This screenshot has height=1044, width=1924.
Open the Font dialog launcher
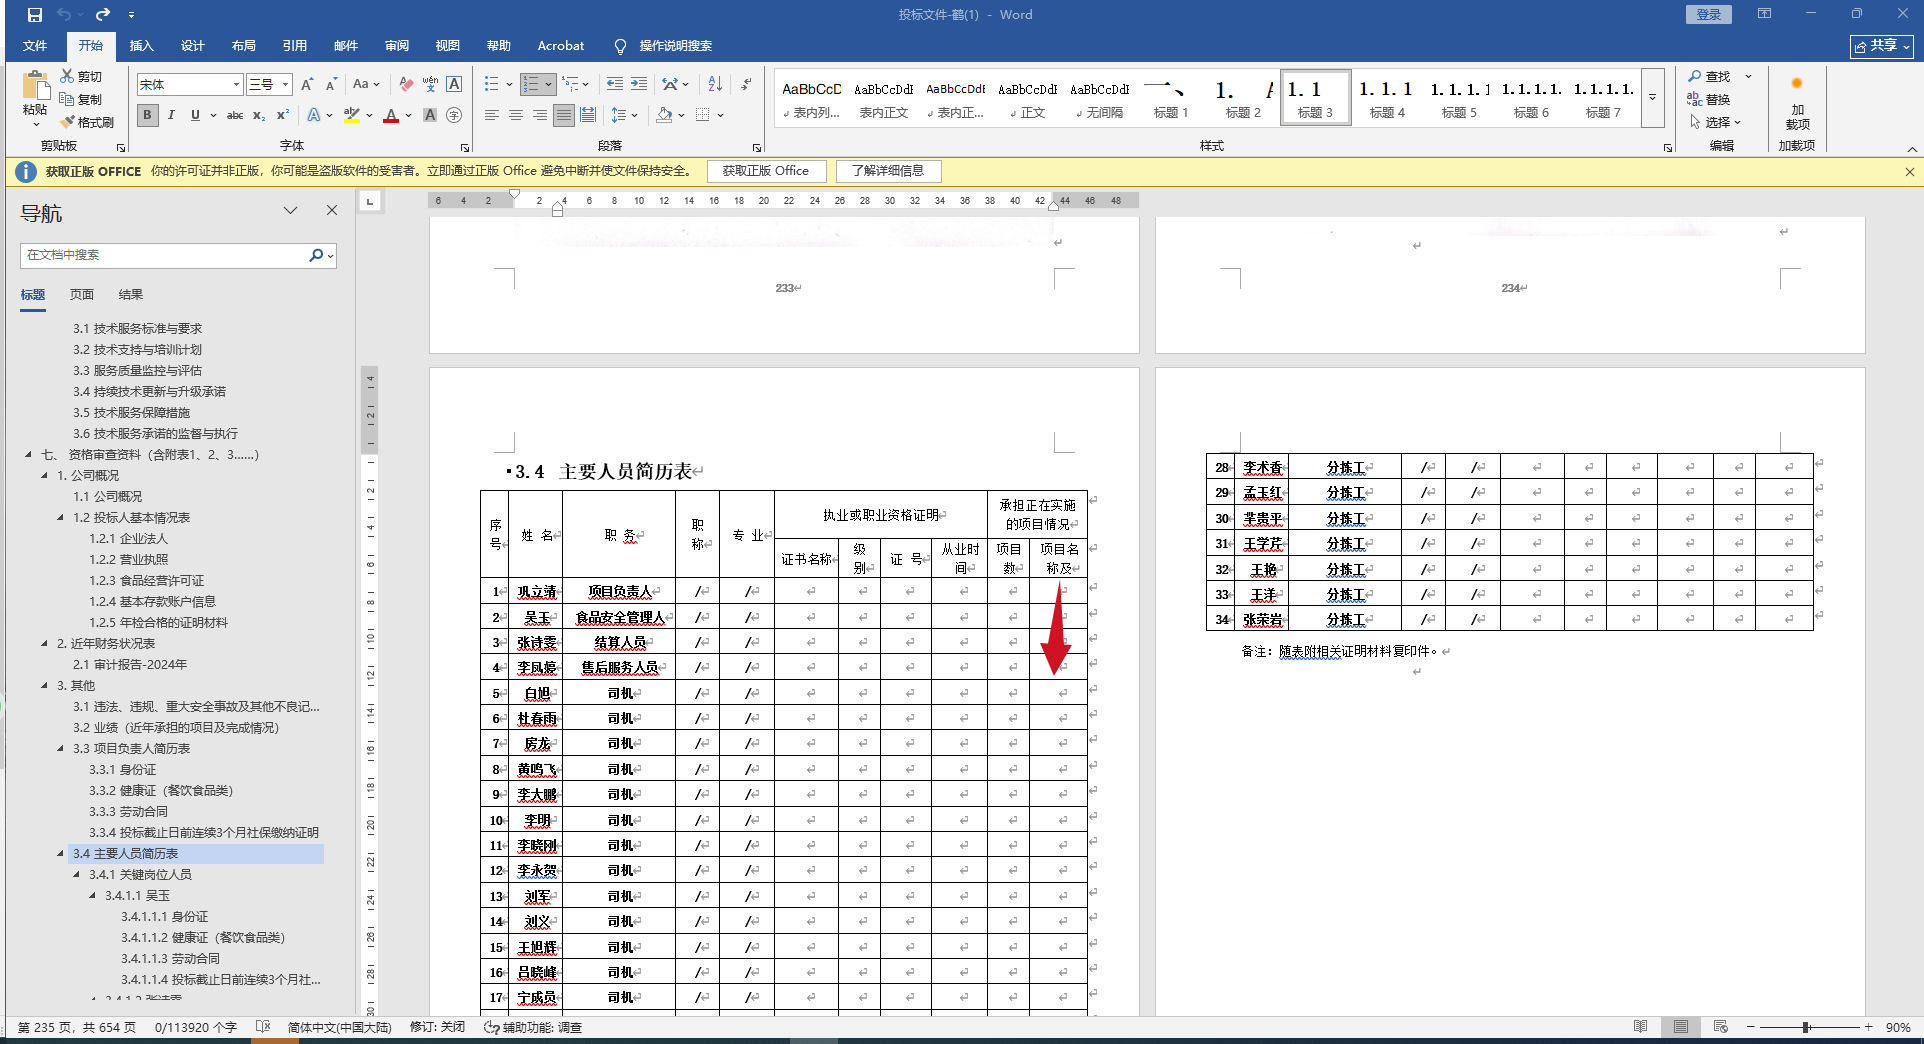(465, 147)
